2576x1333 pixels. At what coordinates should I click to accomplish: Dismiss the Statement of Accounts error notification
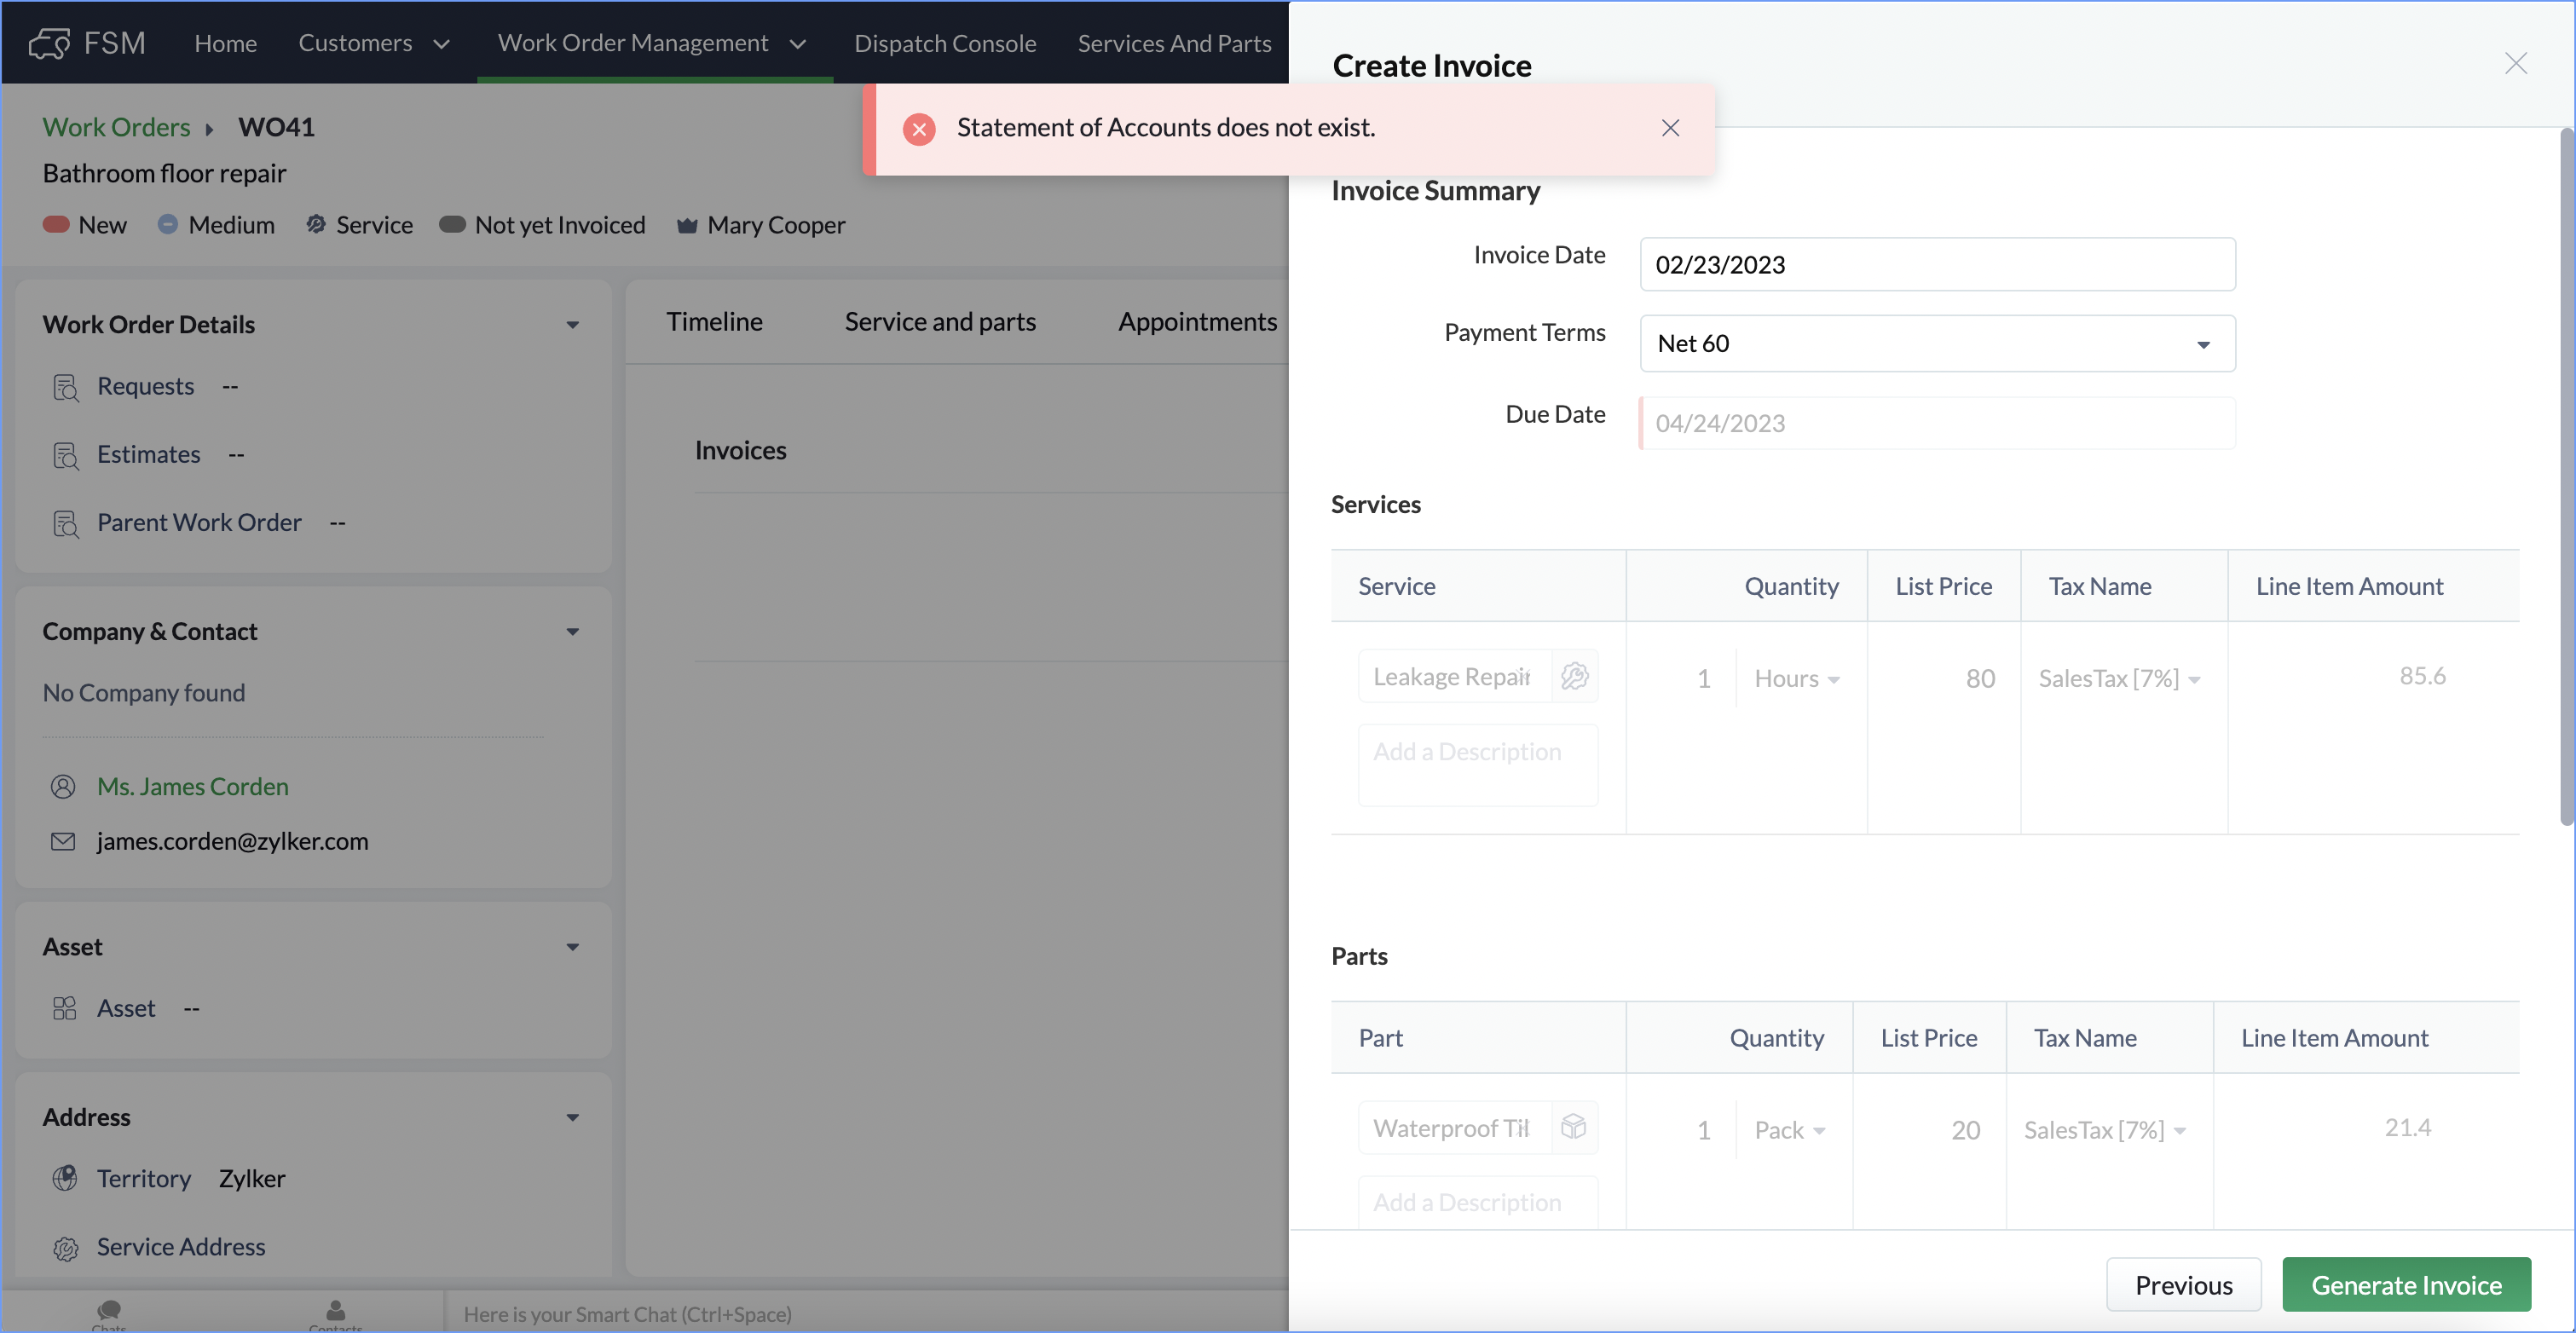[x=1669, y=128]
